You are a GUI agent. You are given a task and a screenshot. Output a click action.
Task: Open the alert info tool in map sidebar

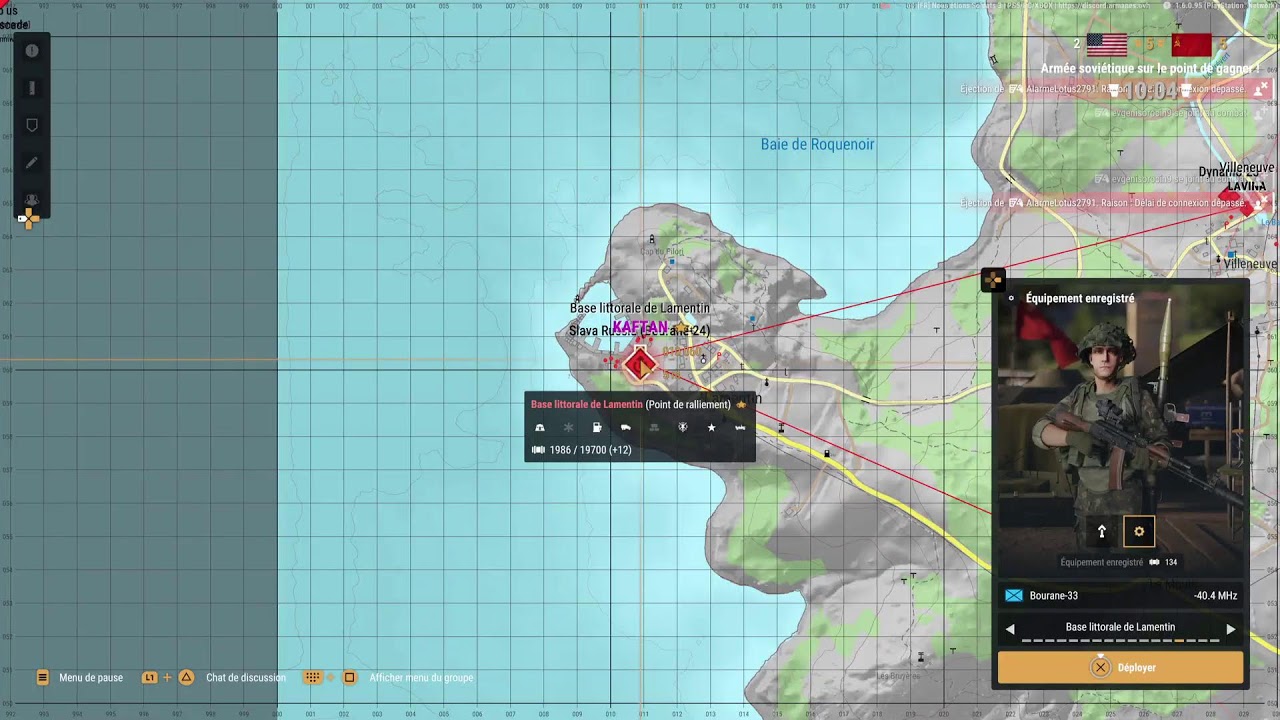32,51
